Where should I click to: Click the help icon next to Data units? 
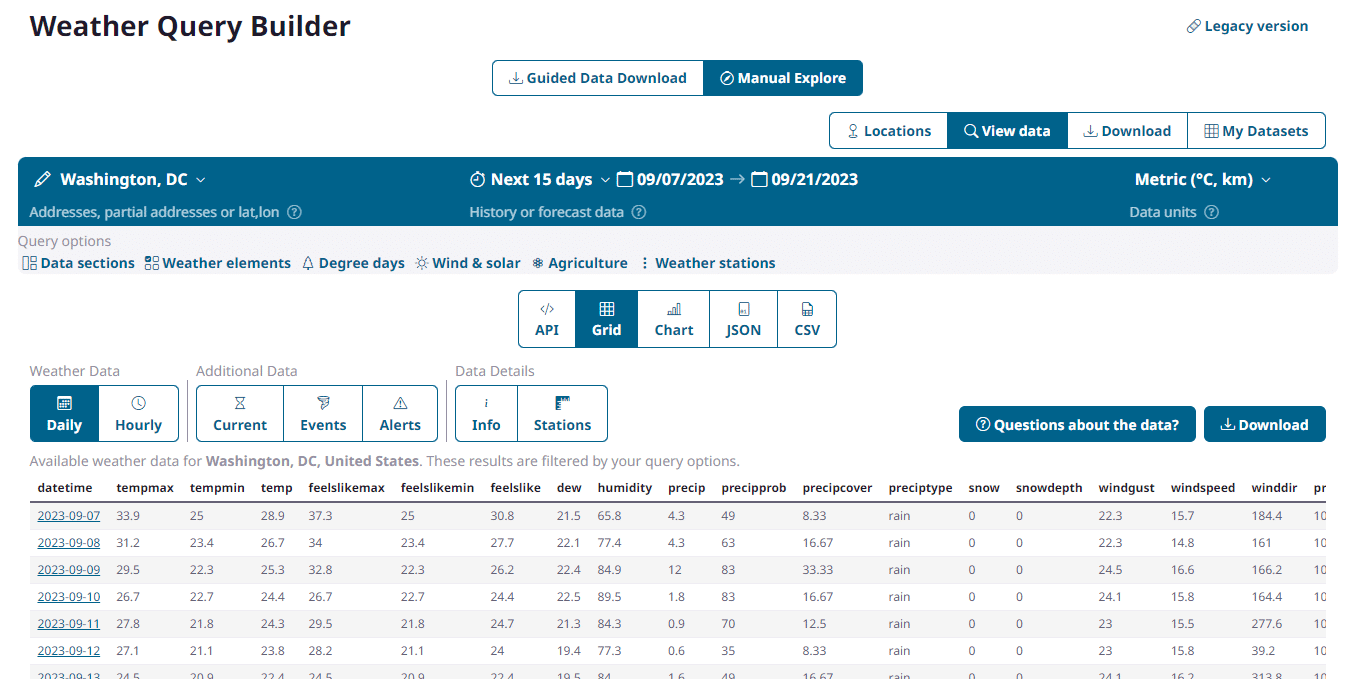coord(1211,212)
